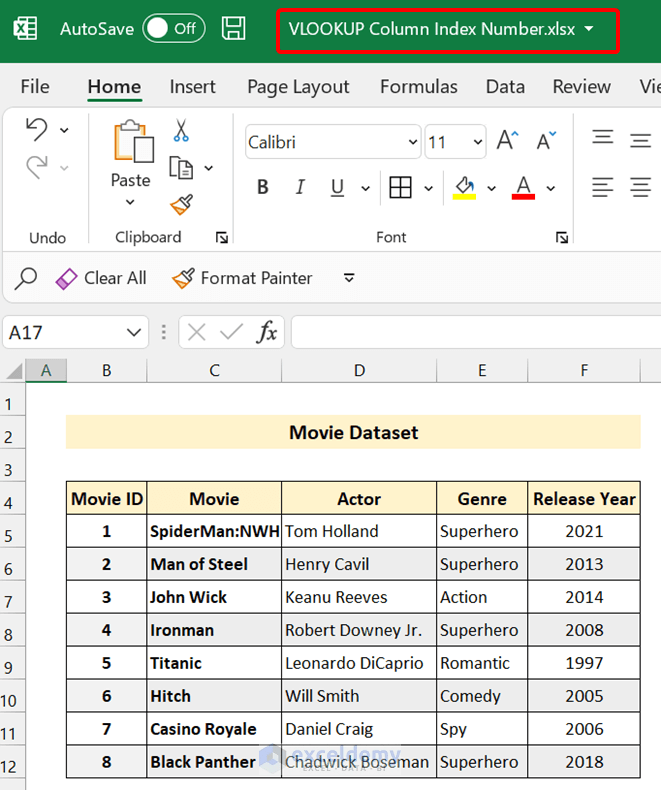The height and width of the screenshot is (790, 661).
Task: Toggle the AutoSave switch
Action: (174, 29)
